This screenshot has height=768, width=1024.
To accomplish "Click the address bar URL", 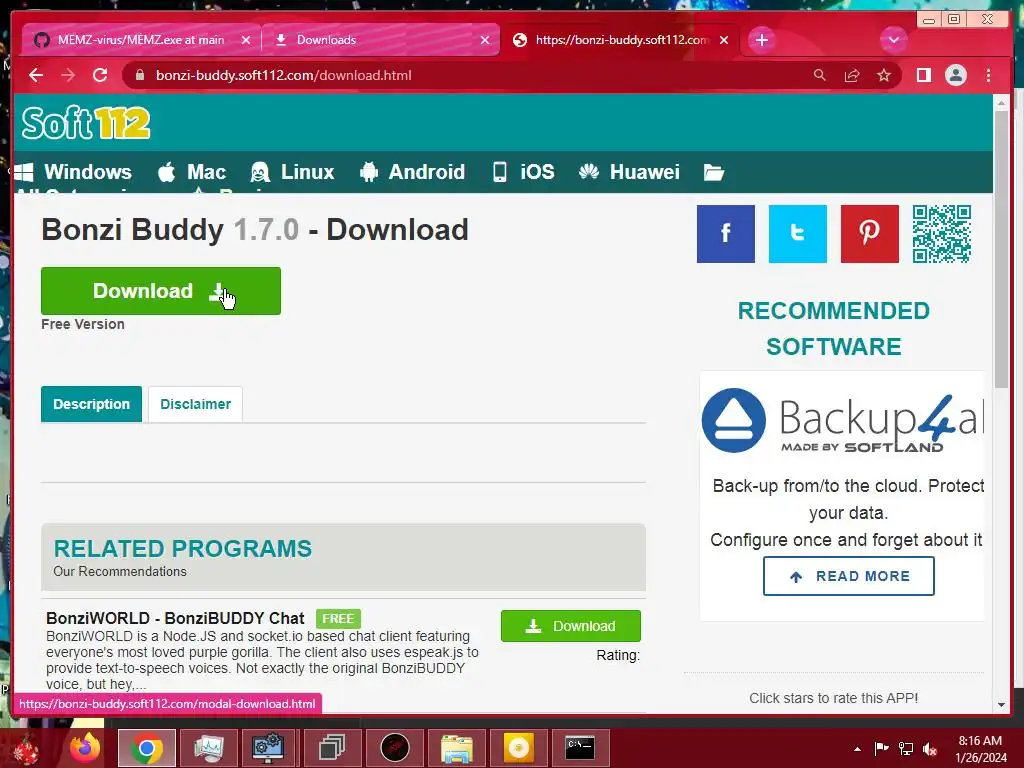I will click(x=283, y=75).
